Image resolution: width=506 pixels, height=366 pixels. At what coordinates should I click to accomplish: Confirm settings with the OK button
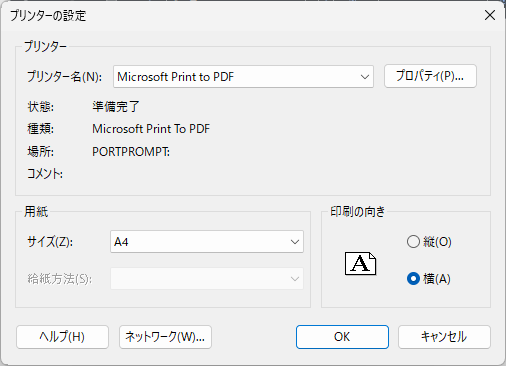[x=342, y=337]
